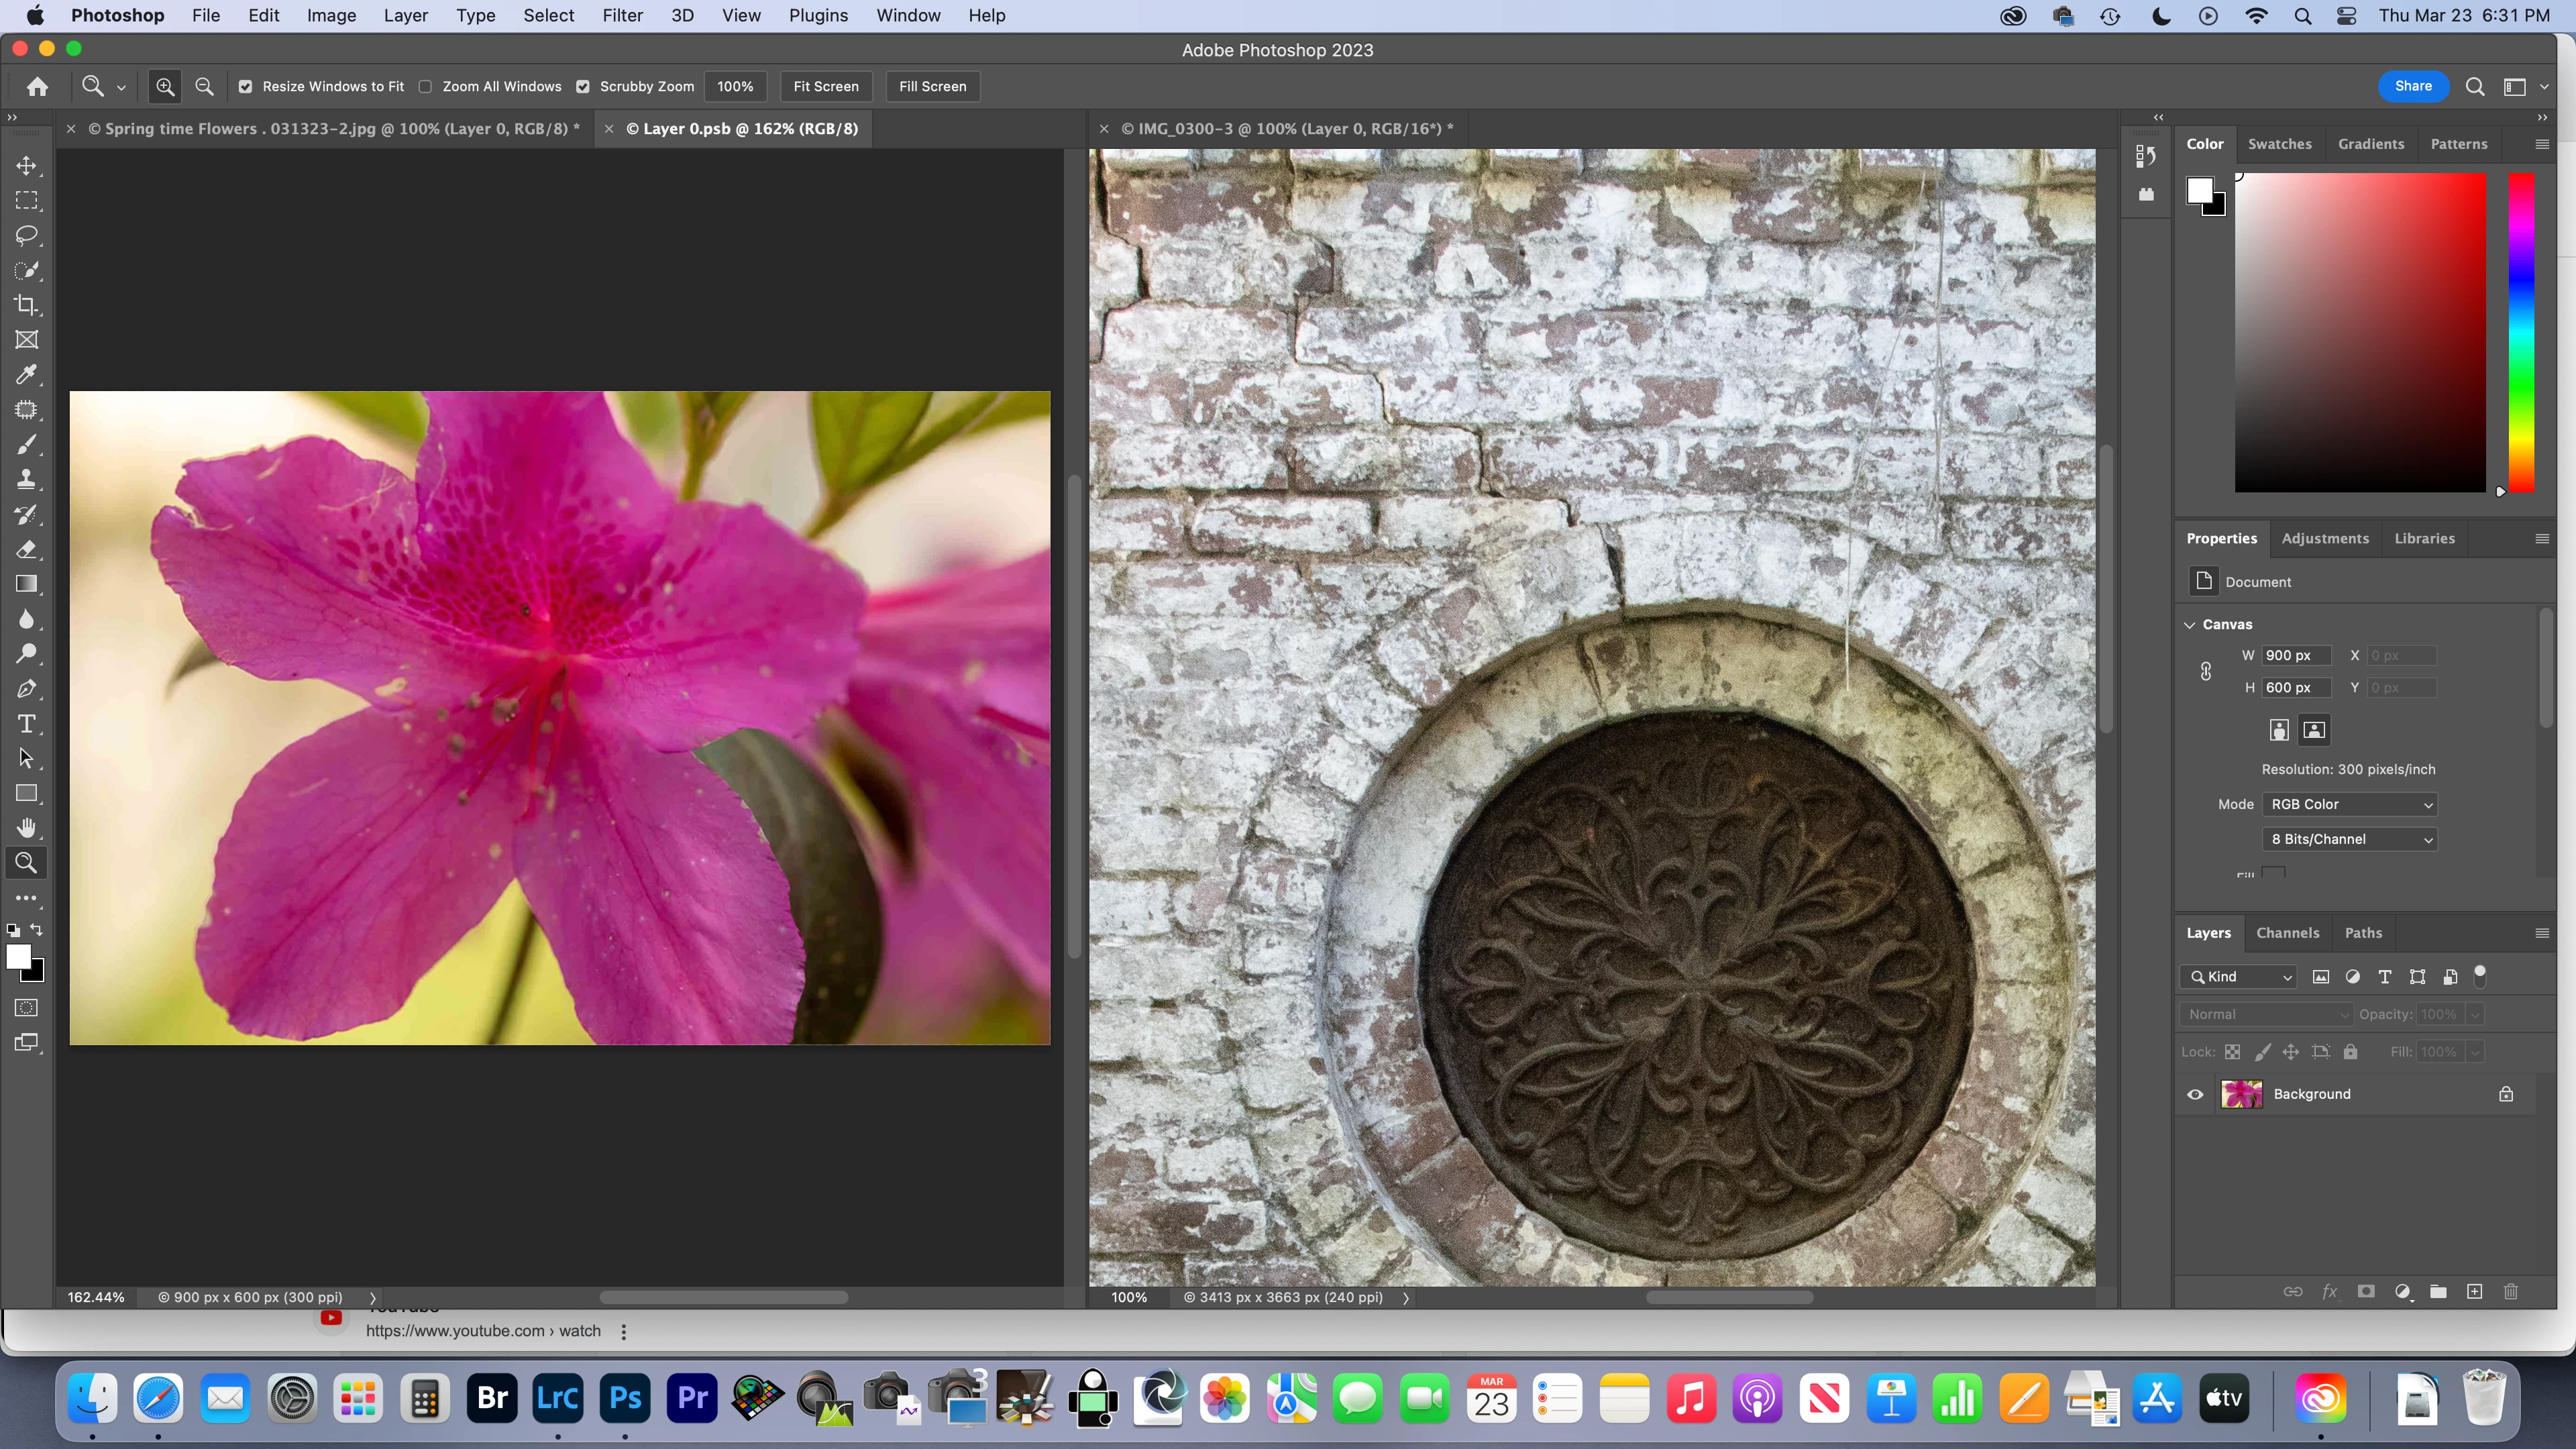The width and height of the screenshot is (2576, 1449).
Task: Hide the Background layer visibility eye
Action: 2195,1094
